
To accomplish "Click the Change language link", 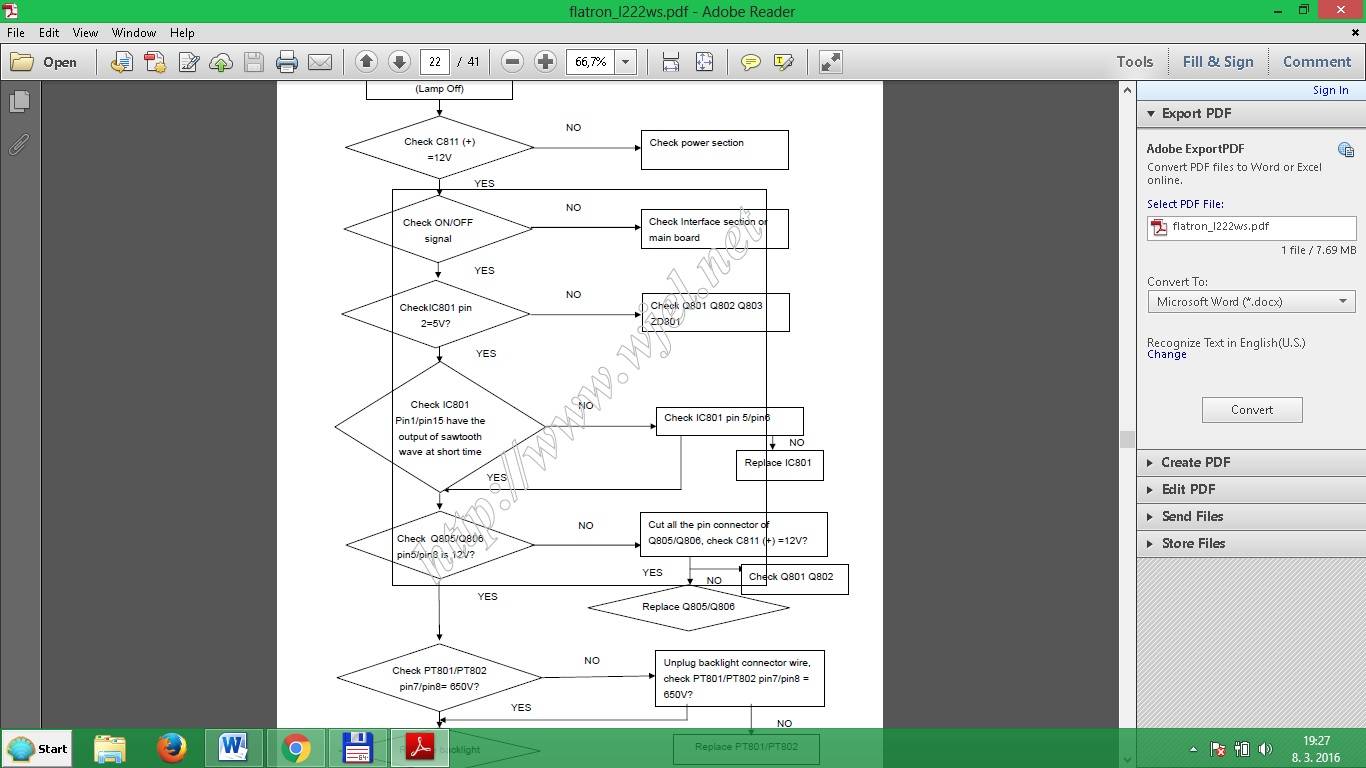I will coord(1166,354).
